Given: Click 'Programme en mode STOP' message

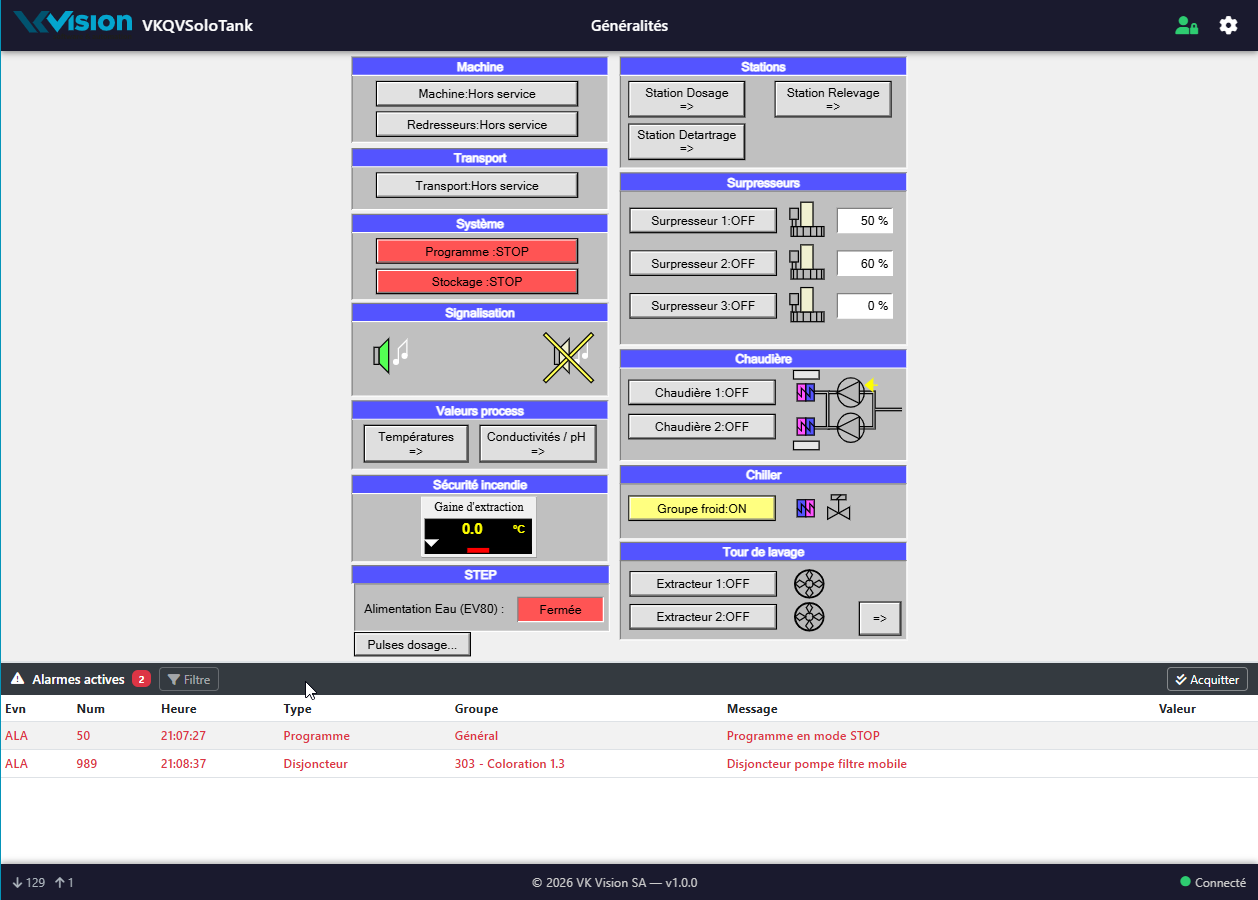Looking at the screenshot, I should (x=803, y=736).
